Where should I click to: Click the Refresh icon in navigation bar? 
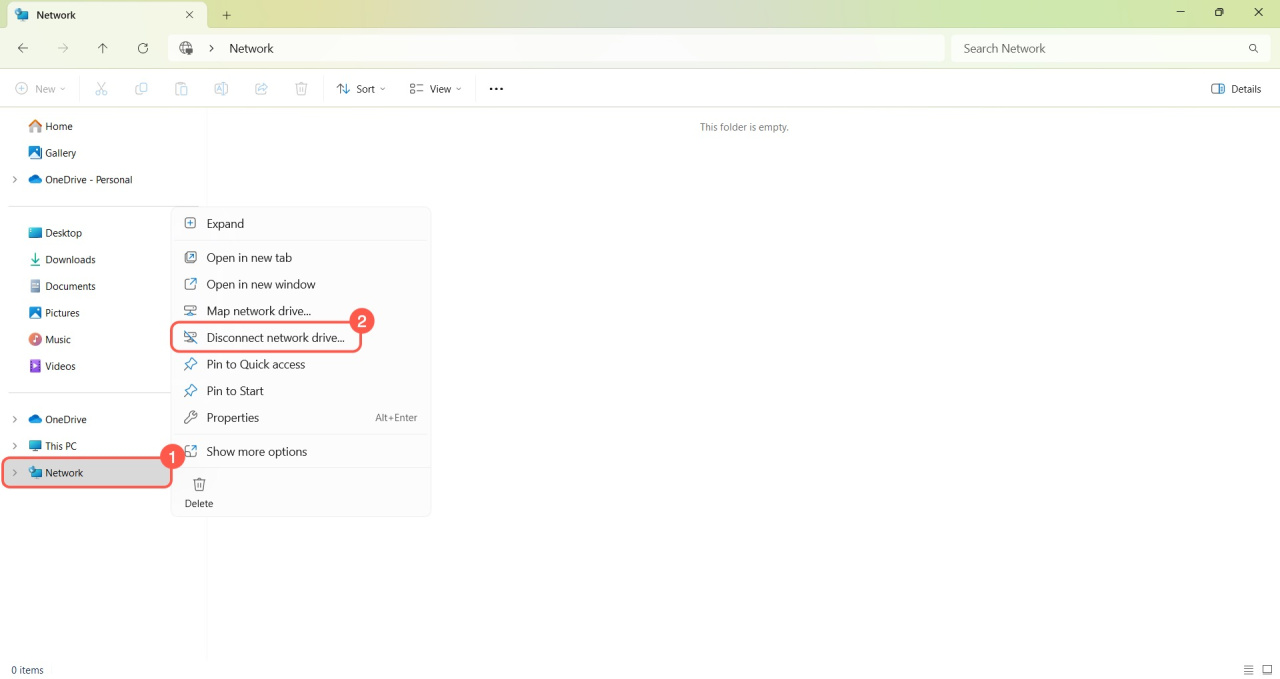click(143, 48)
